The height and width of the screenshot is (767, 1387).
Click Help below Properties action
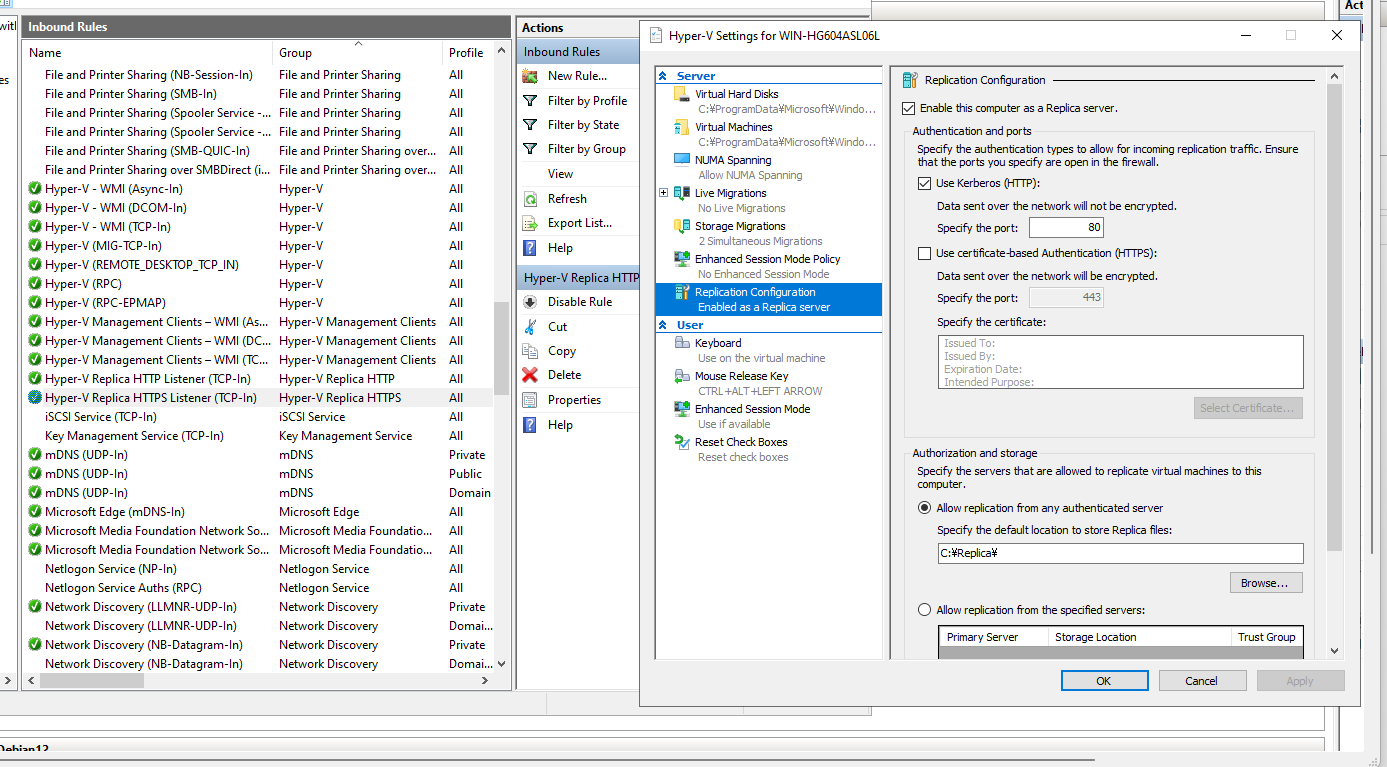tap(560, 425)
